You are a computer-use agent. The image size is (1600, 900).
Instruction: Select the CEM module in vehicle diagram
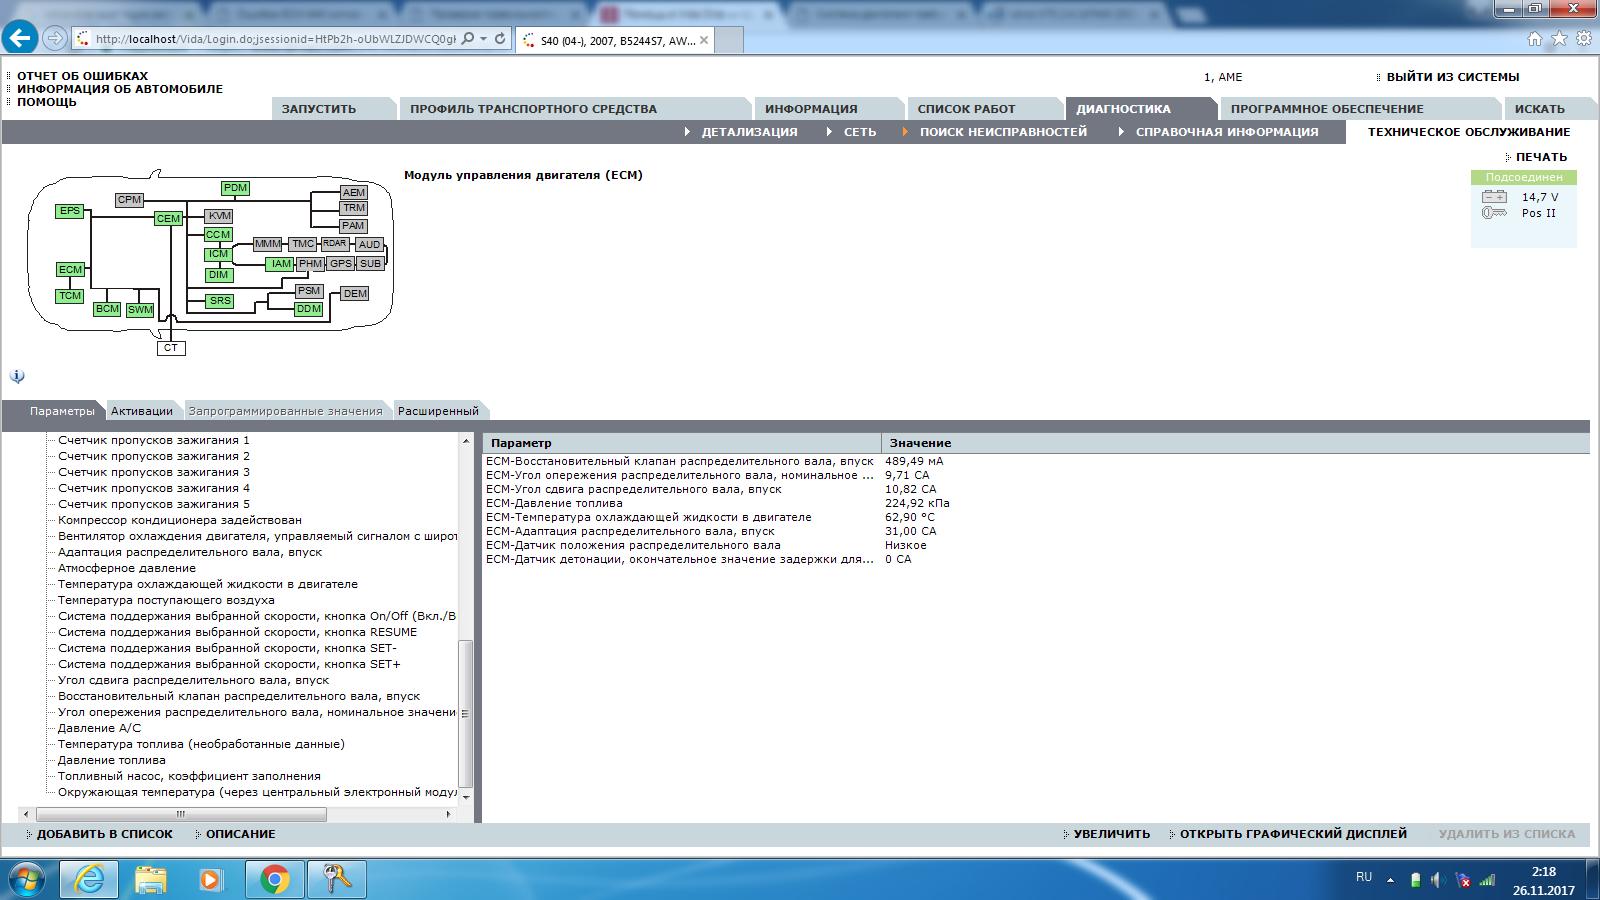click(168, 219)
